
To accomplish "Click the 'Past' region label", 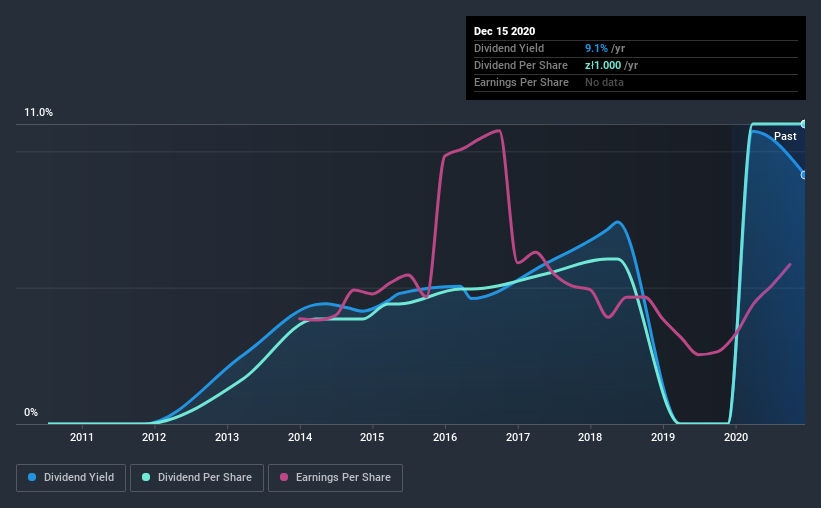I will coord(785,136).
